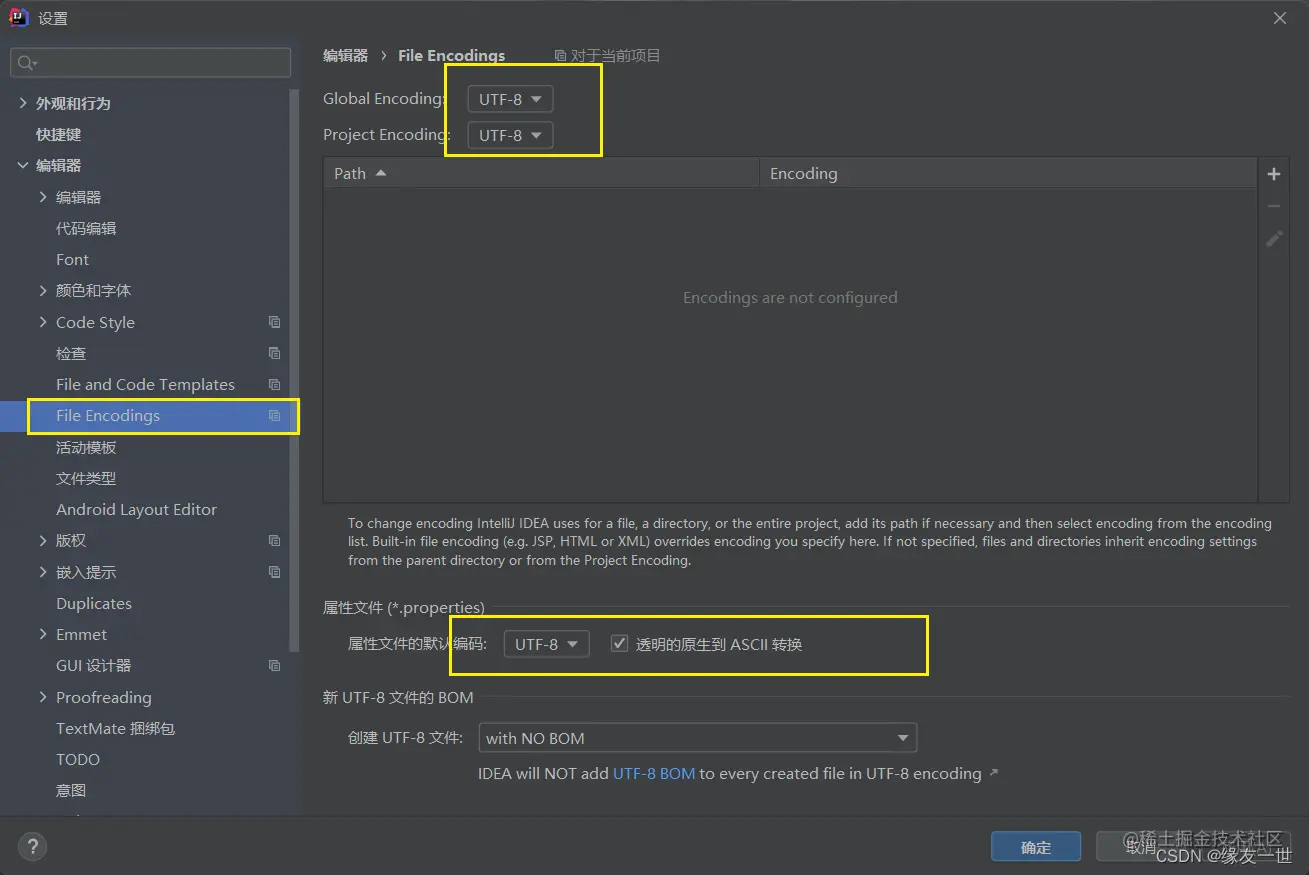Open the Project Encoding dropdown

[x=510, y=135]
